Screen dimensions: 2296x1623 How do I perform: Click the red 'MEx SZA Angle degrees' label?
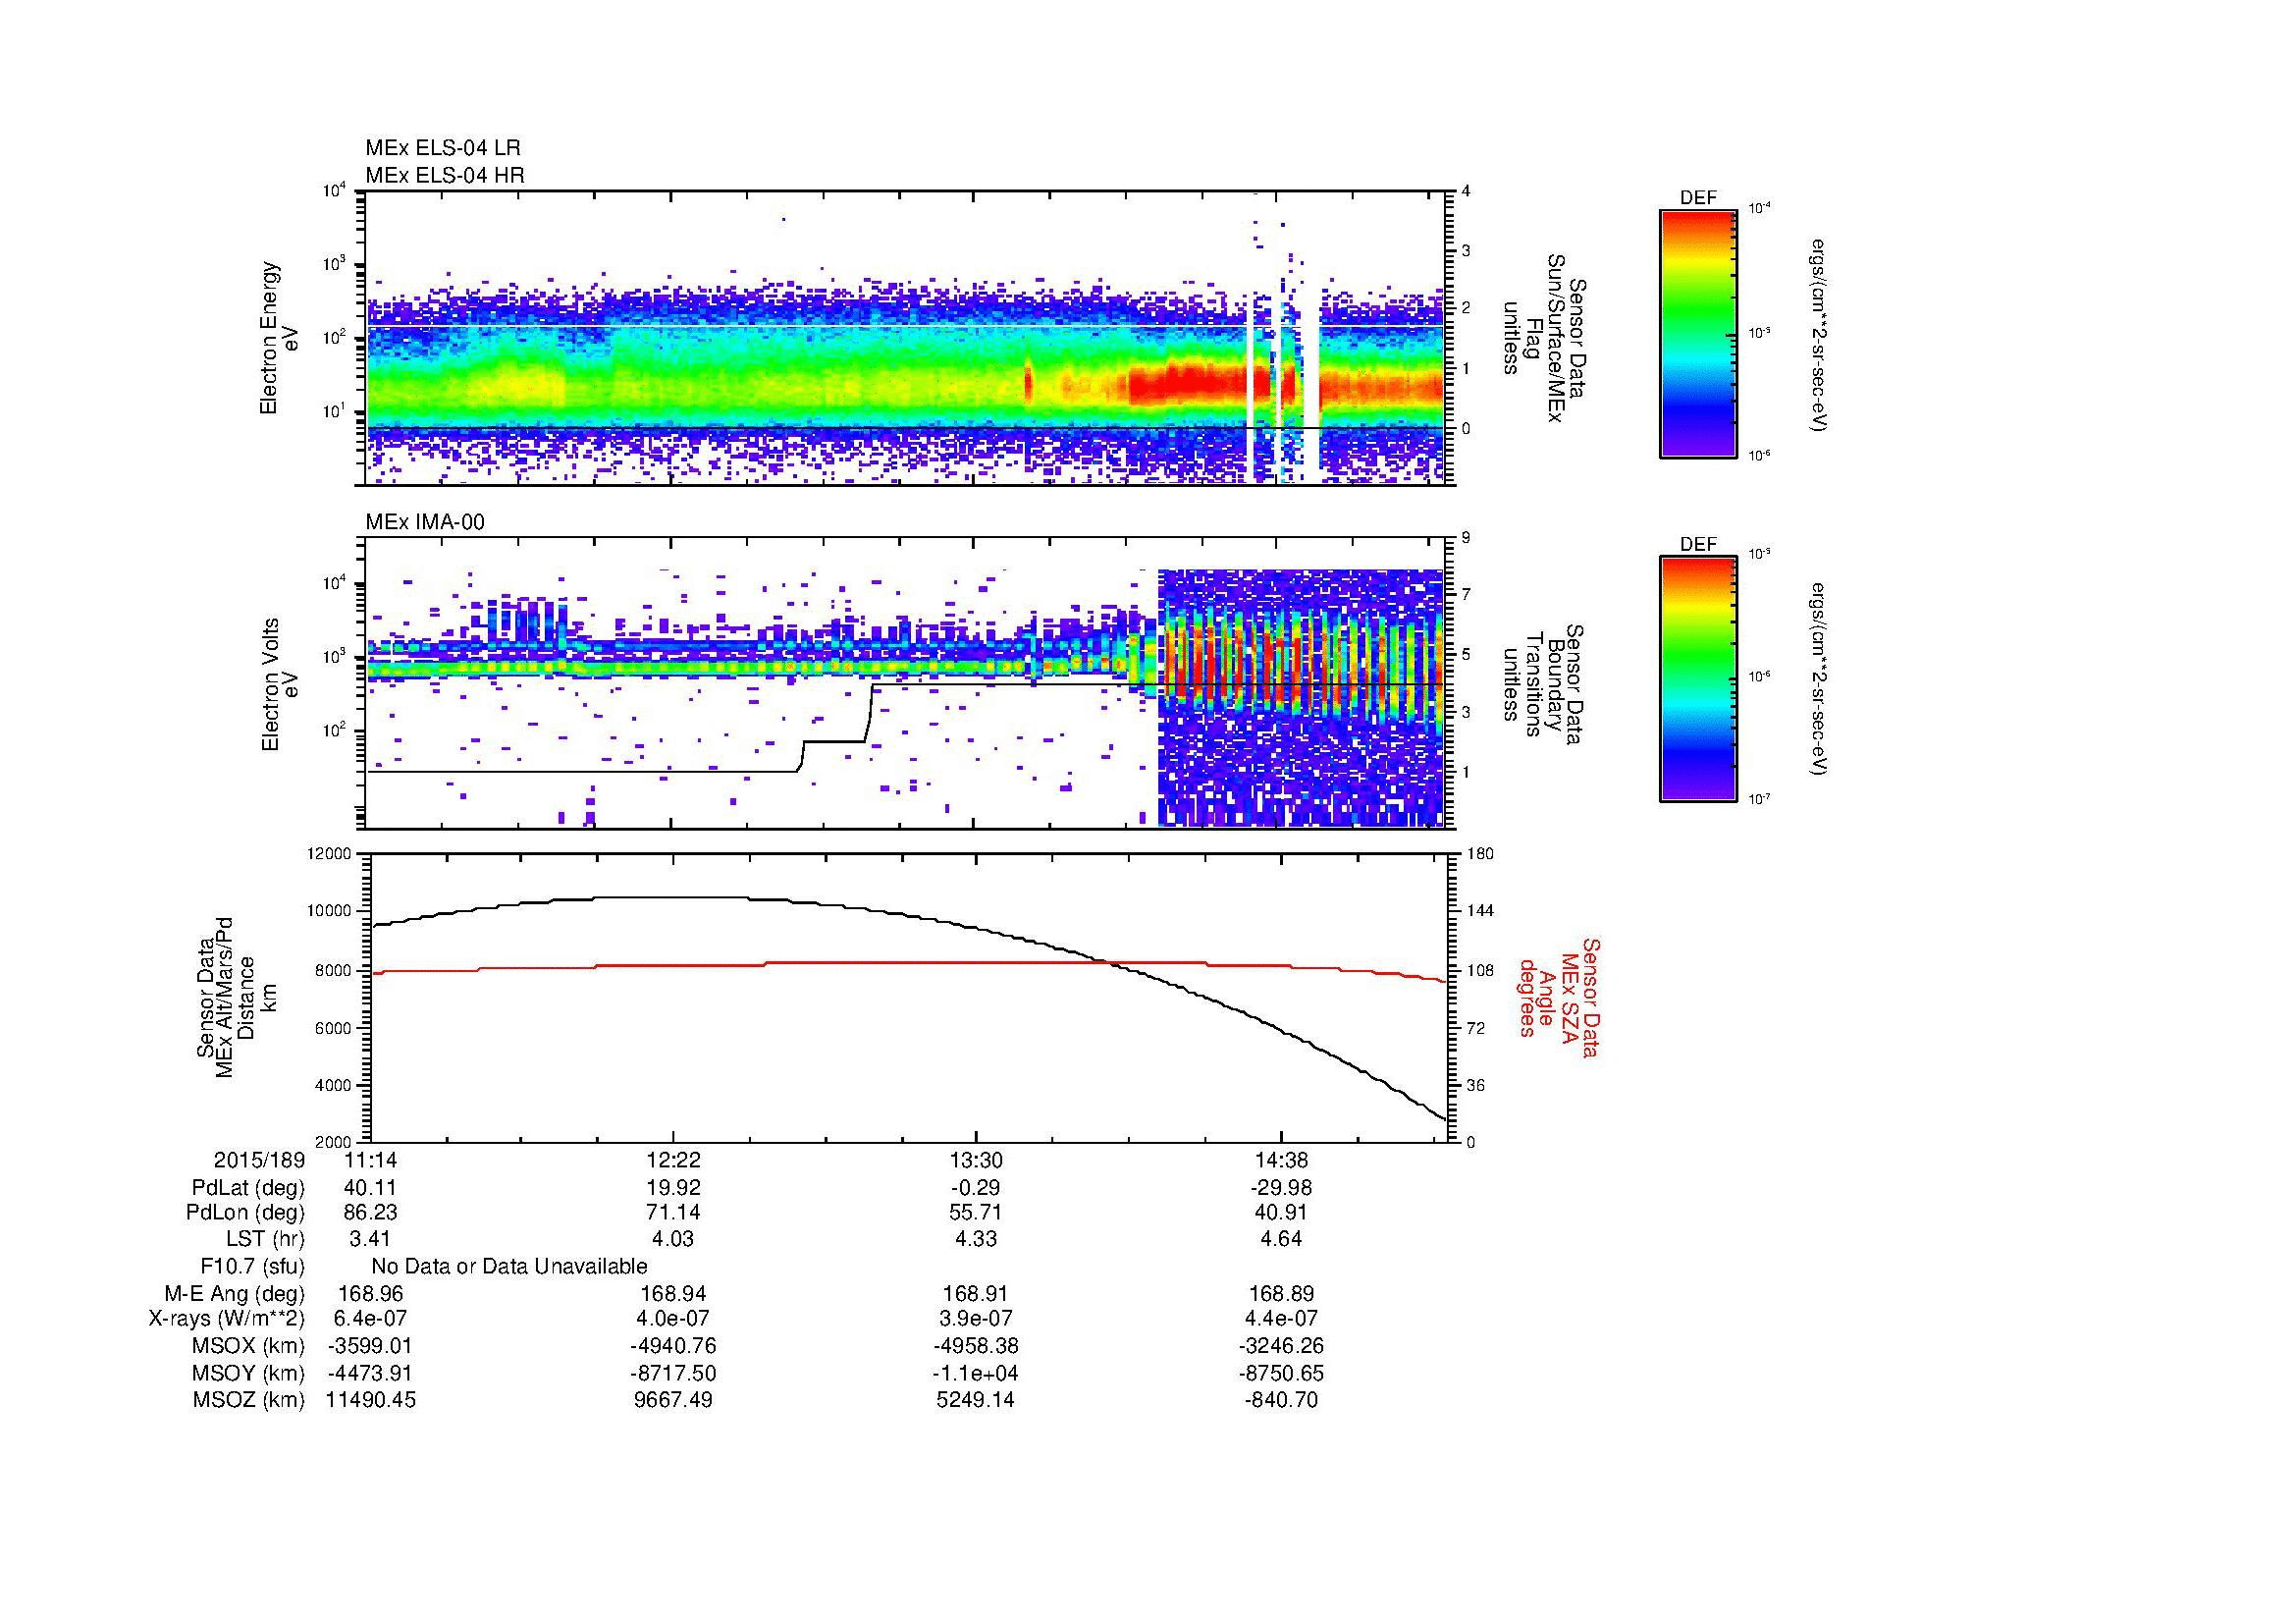[x=1558, y=997]
